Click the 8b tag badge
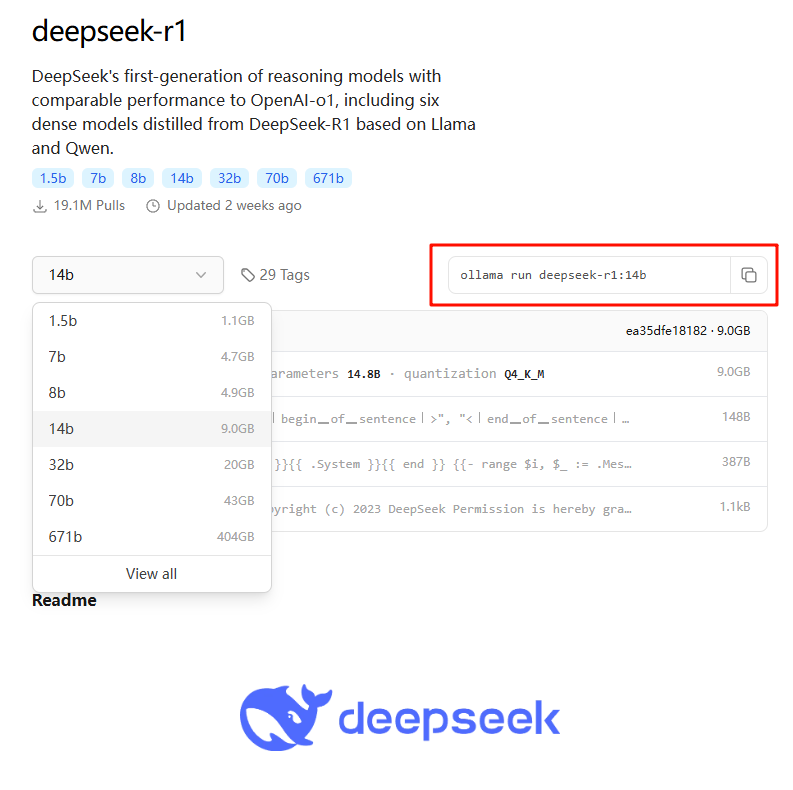This screenshot has width=793, height=790. coord(138,178)
